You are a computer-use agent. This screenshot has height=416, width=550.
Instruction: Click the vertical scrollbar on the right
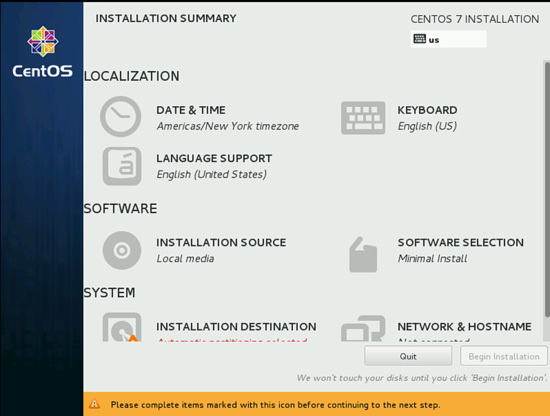[x=546, y=201]
